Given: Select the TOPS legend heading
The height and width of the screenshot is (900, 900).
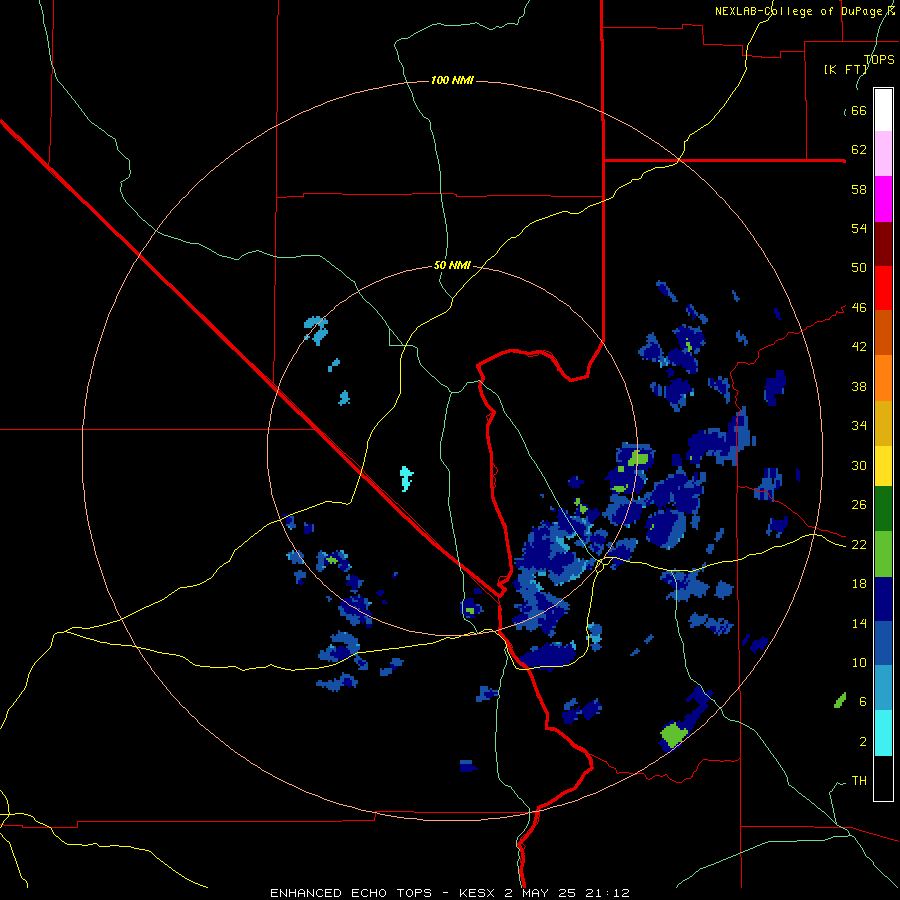Looking at the screenshot, I should pyautogui.click(x=879, y=60).
